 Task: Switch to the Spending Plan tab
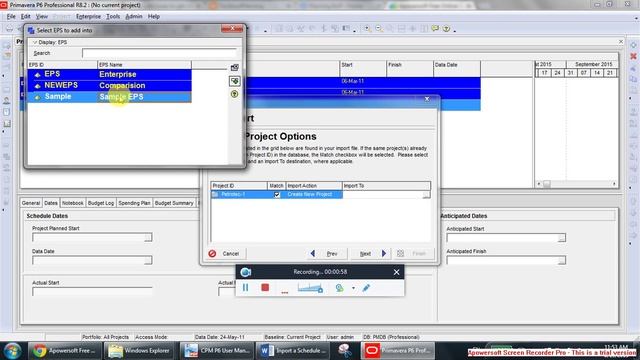pos(134,203)
